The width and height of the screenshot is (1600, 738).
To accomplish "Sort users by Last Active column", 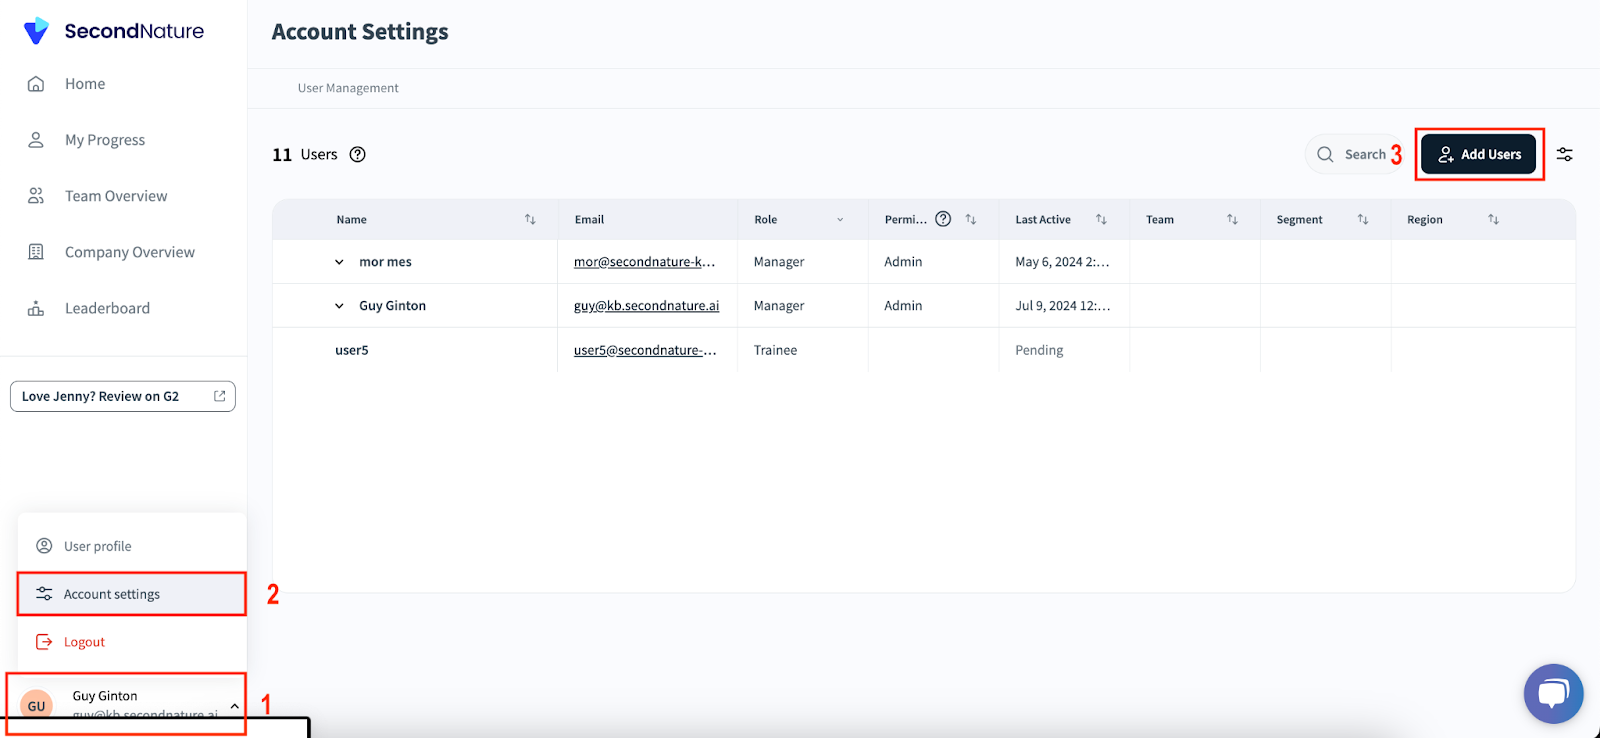I will (1101, 219).
